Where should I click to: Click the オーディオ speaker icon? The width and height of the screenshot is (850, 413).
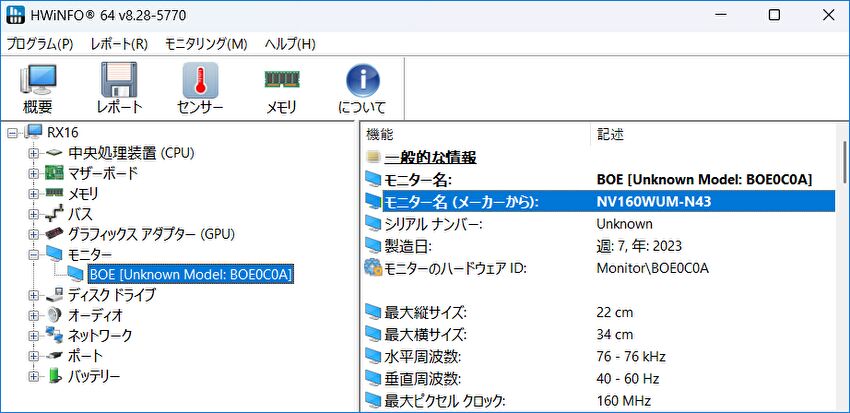point(54,315)
